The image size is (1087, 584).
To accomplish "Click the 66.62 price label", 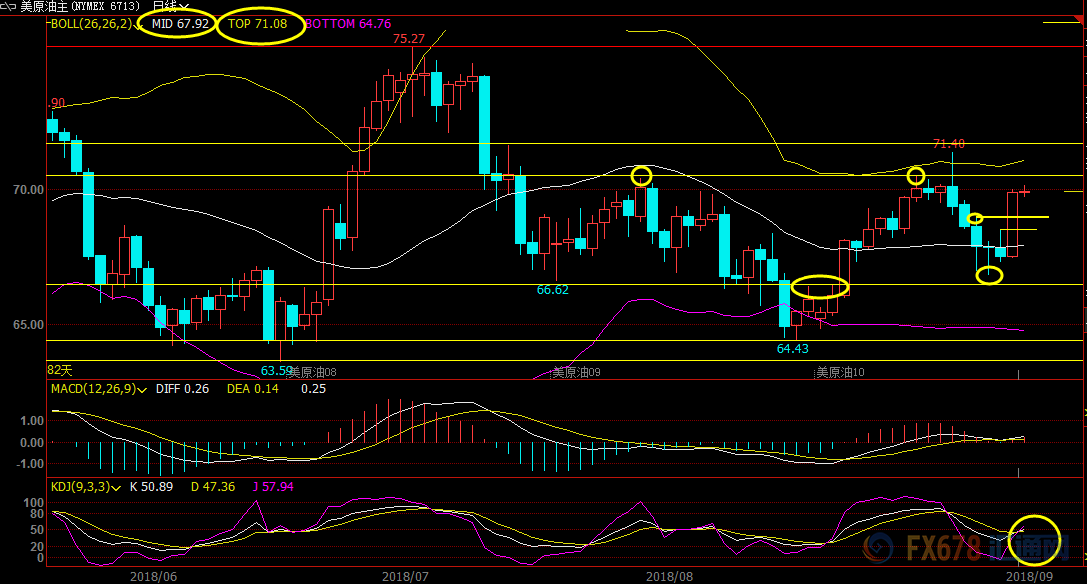I will [552, 290].
